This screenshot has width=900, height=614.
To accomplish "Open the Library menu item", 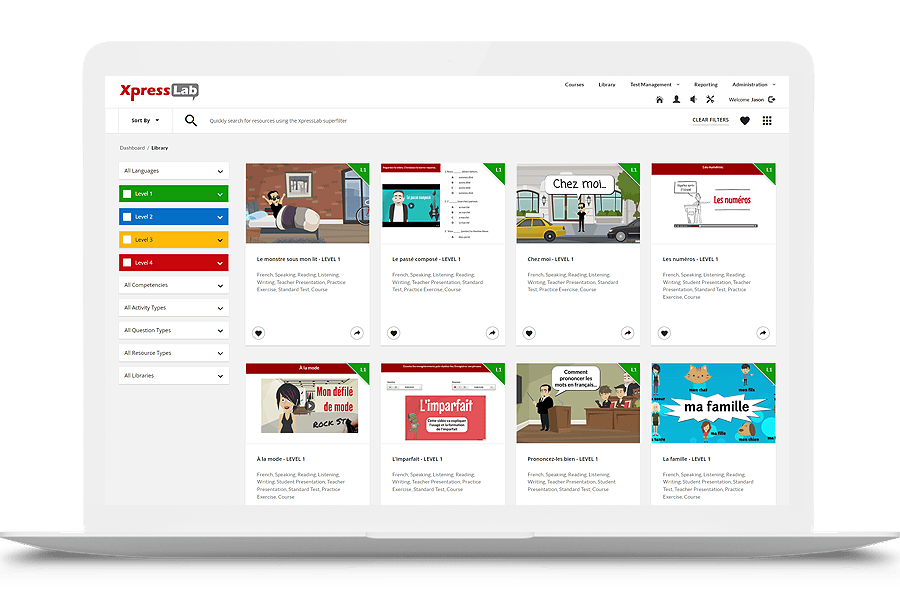I will (607, 85).
